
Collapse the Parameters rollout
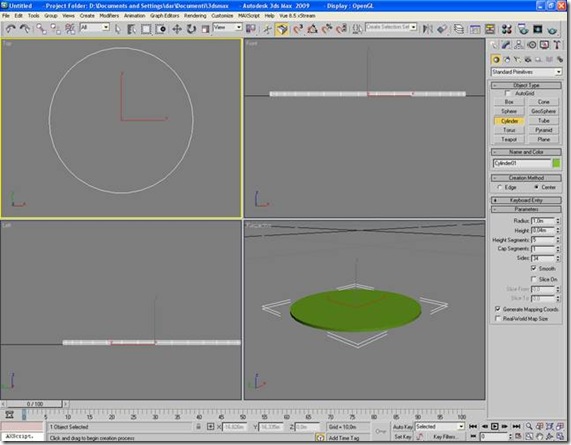526,209
